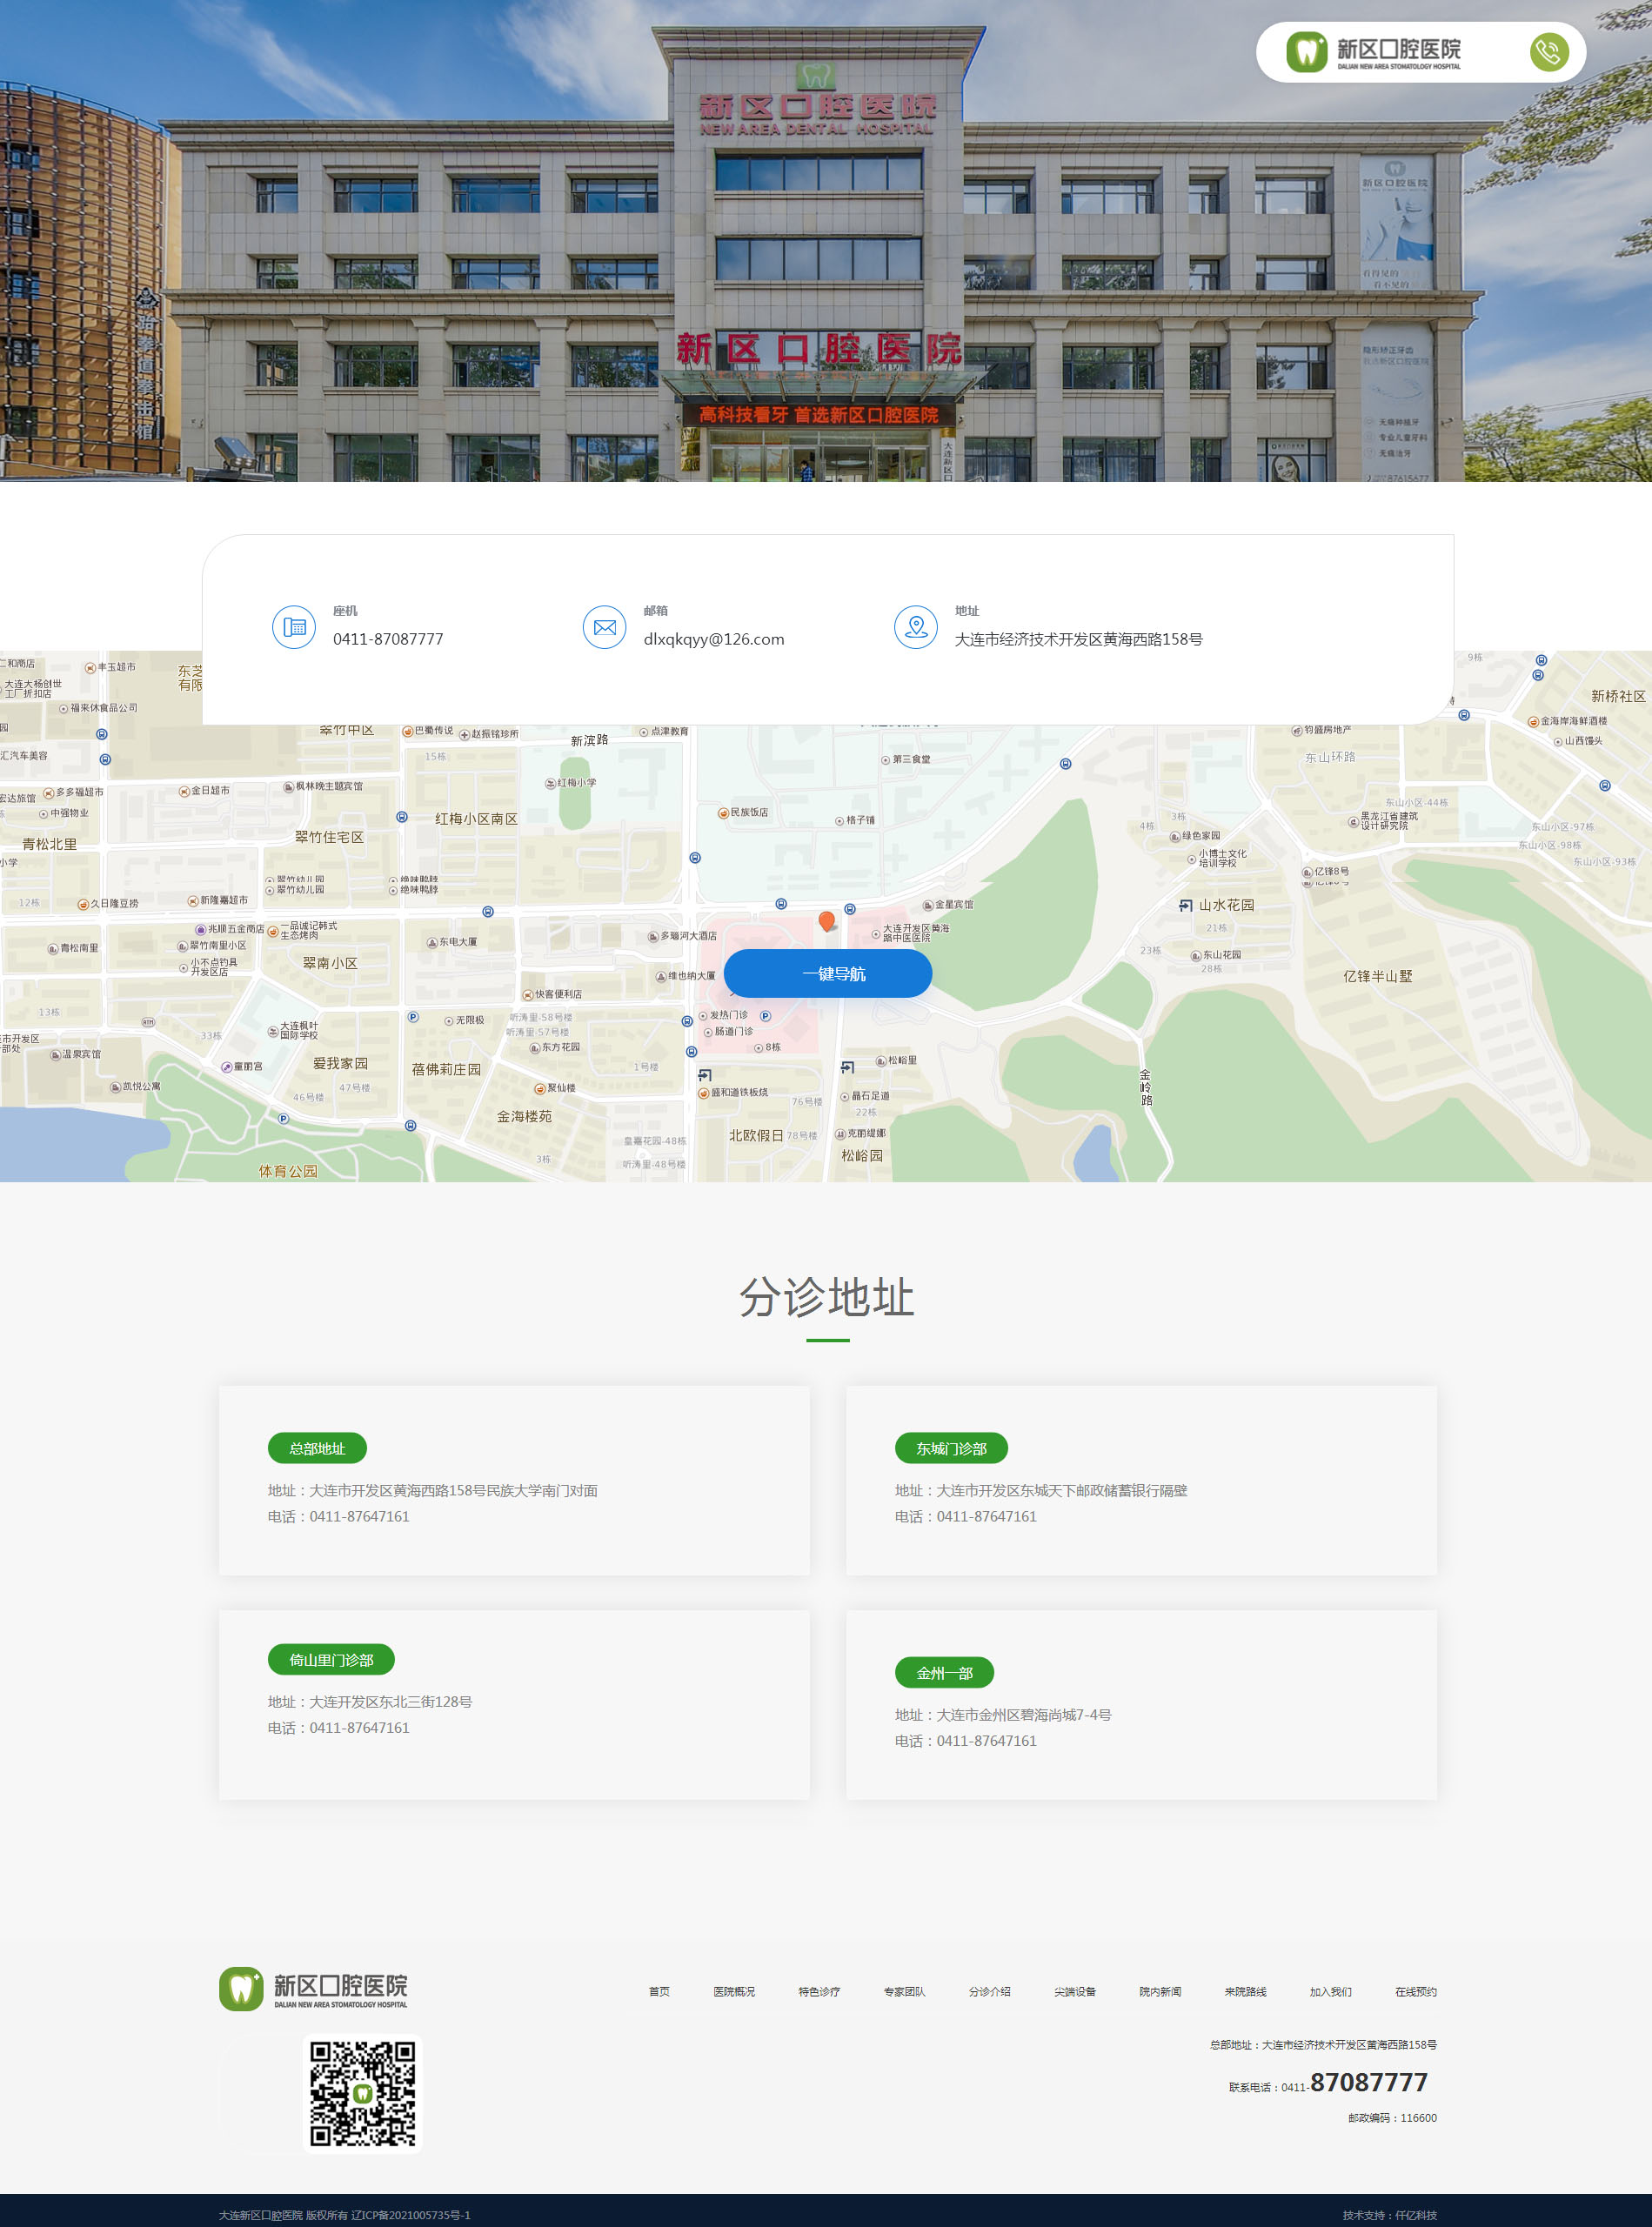This screenshot has width=1652, height=2227.
Task: Click the footer tooth logo
Action: tap(241, 1989)
